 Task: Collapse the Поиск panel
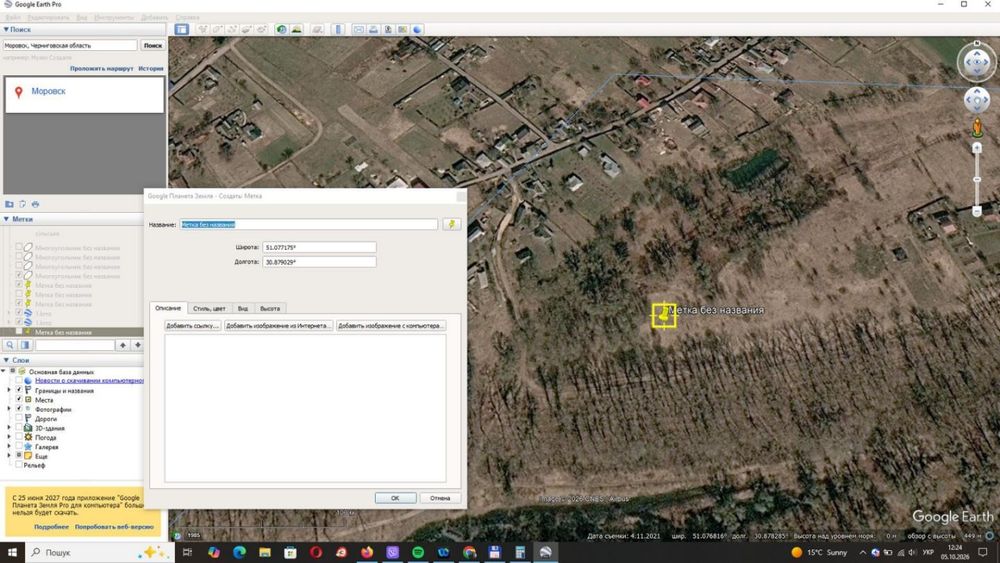6,29
